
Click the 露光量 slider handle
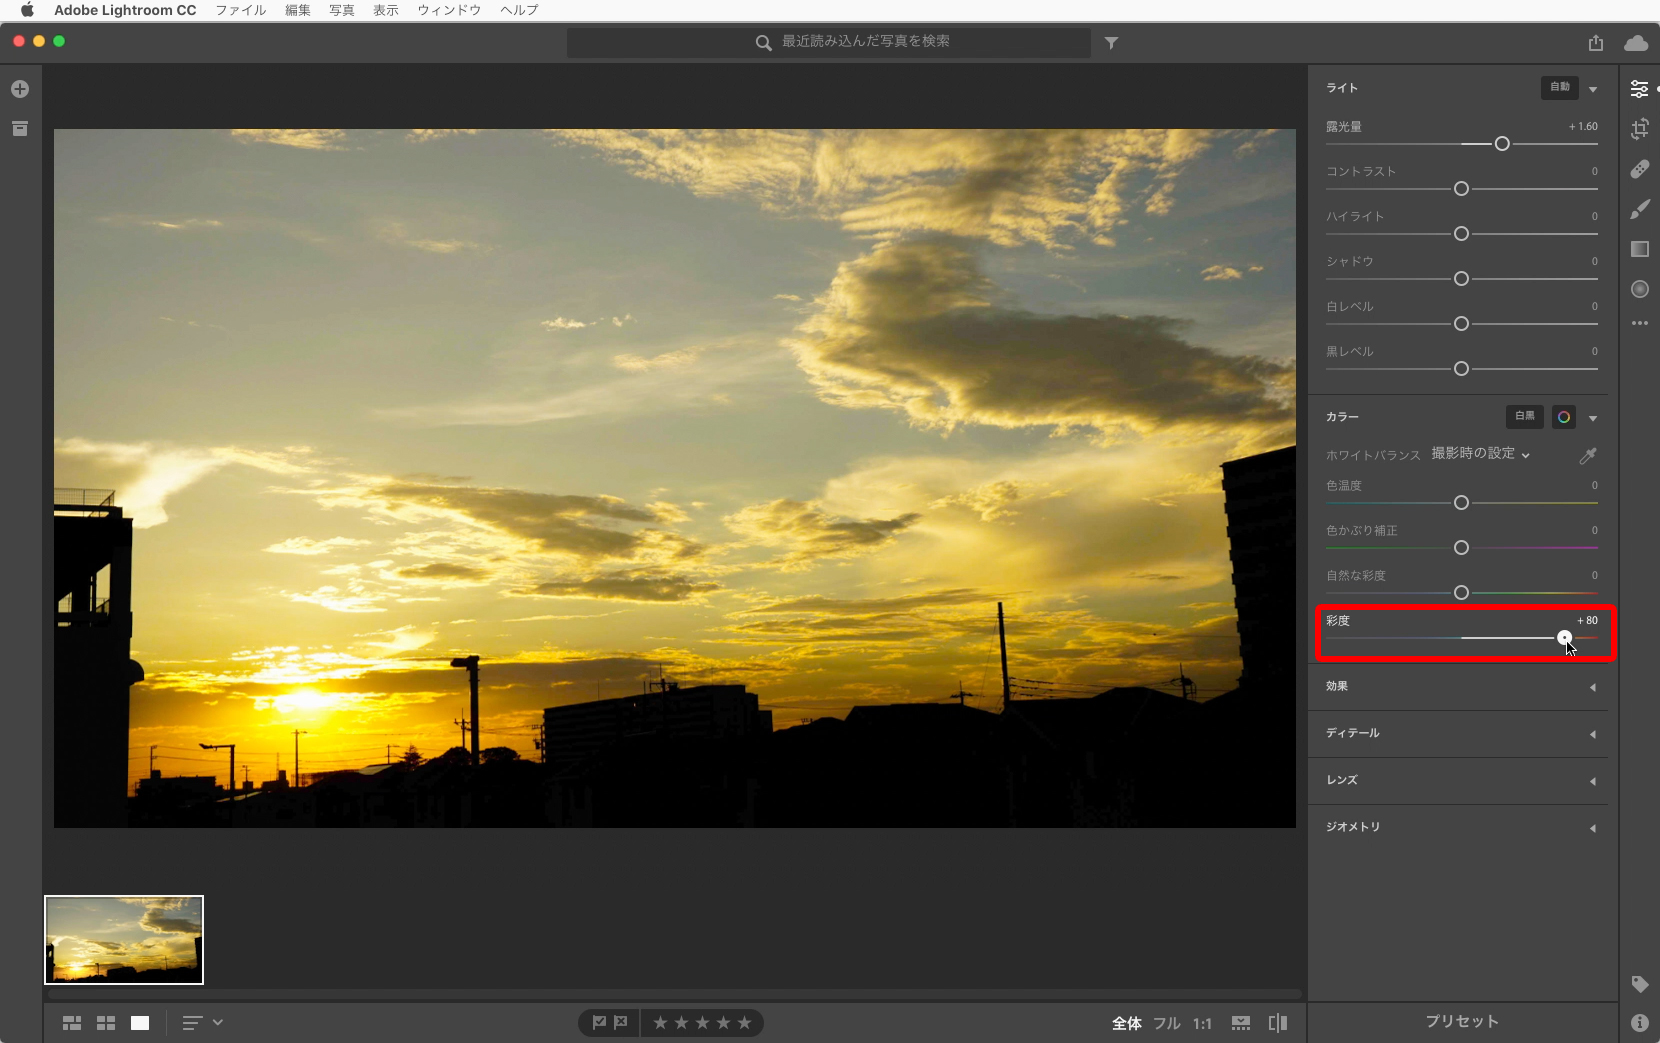pos(1502,144)
